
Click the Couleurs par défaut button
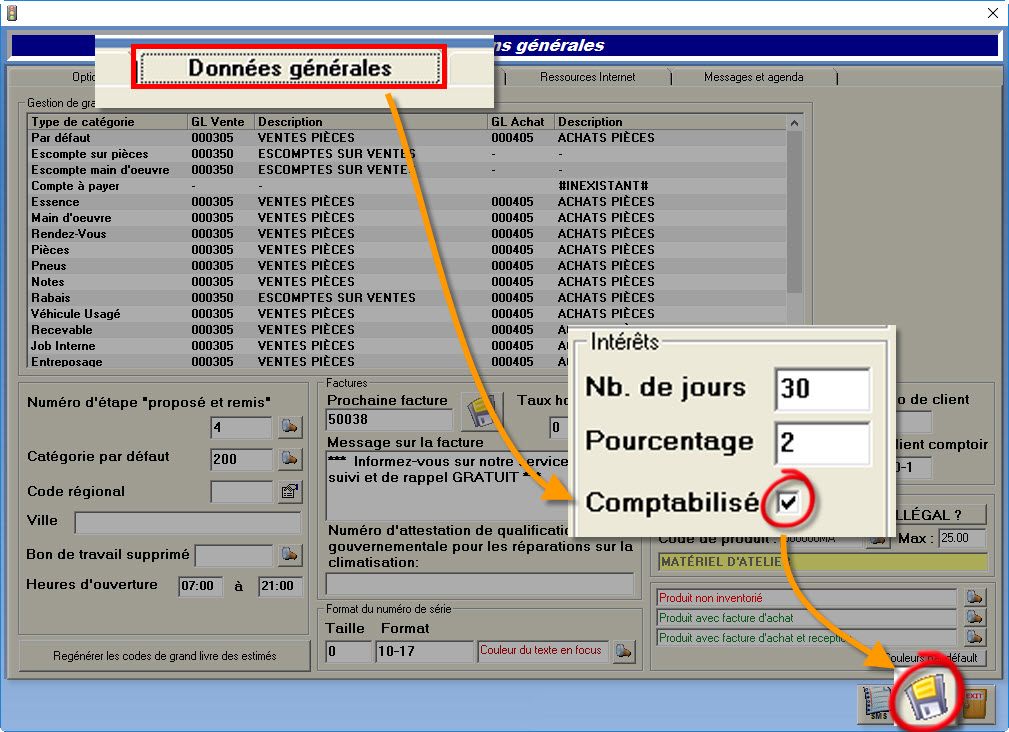point(935,658)
